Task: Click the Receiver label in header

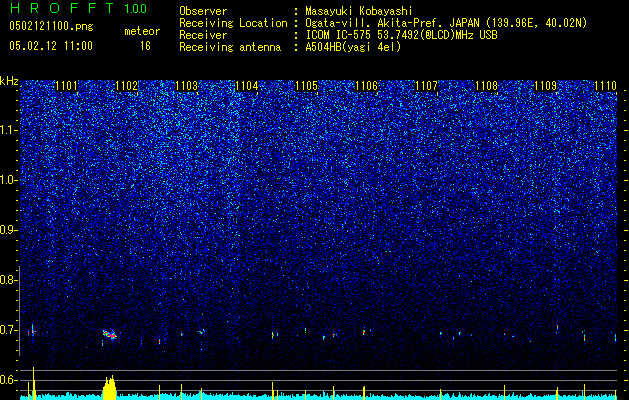Action: tap(203, 35)
